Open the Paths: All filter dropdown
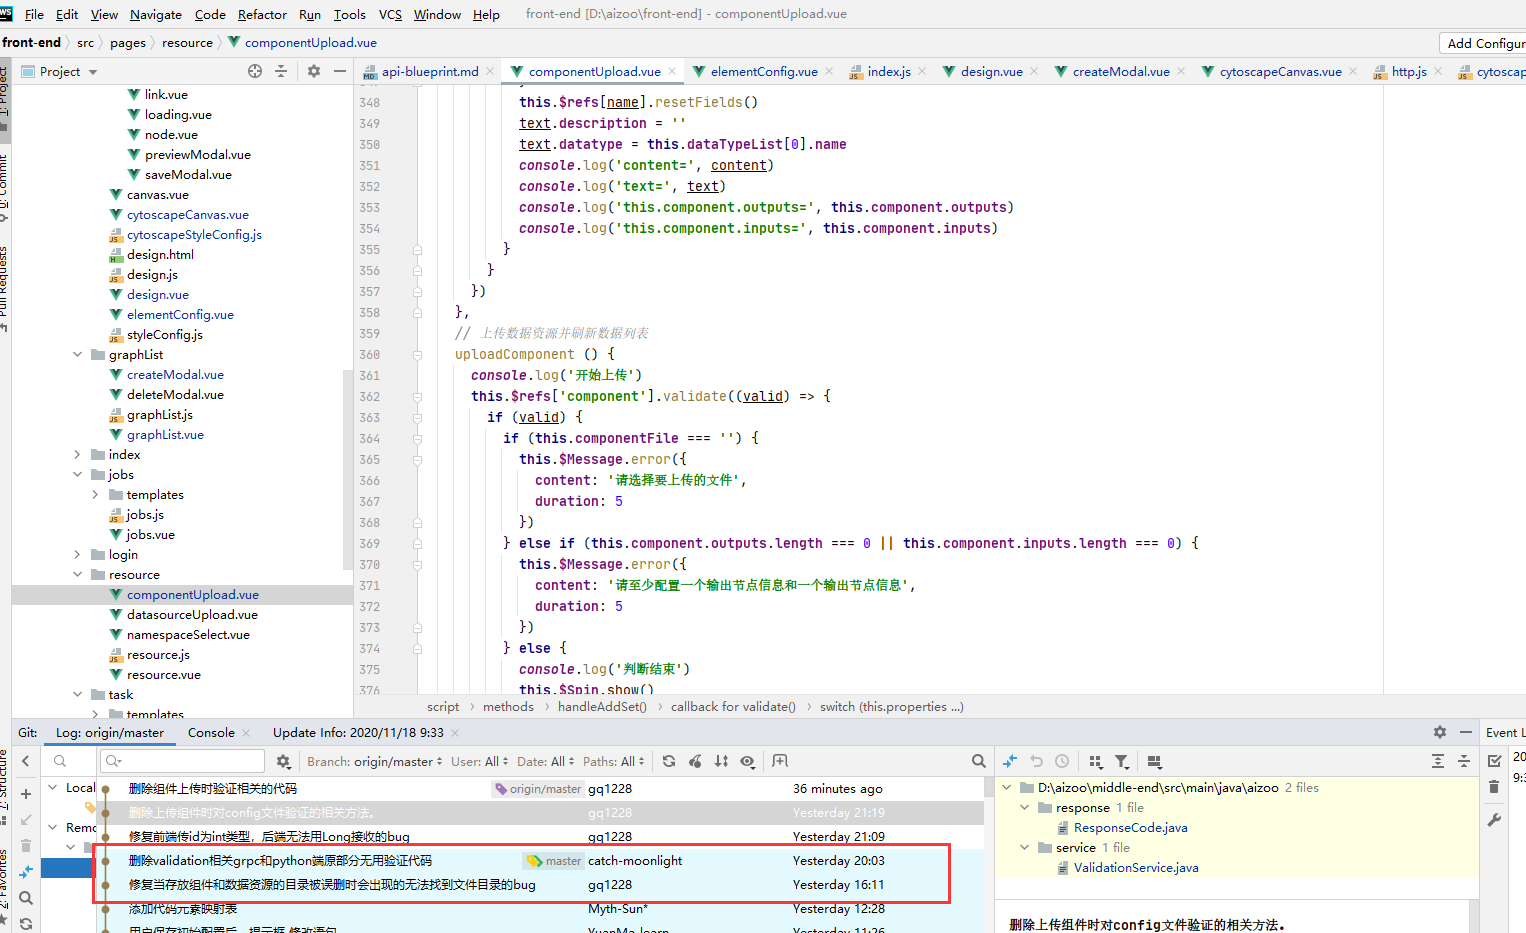The image size is (1526, 933). click(613, 761)
